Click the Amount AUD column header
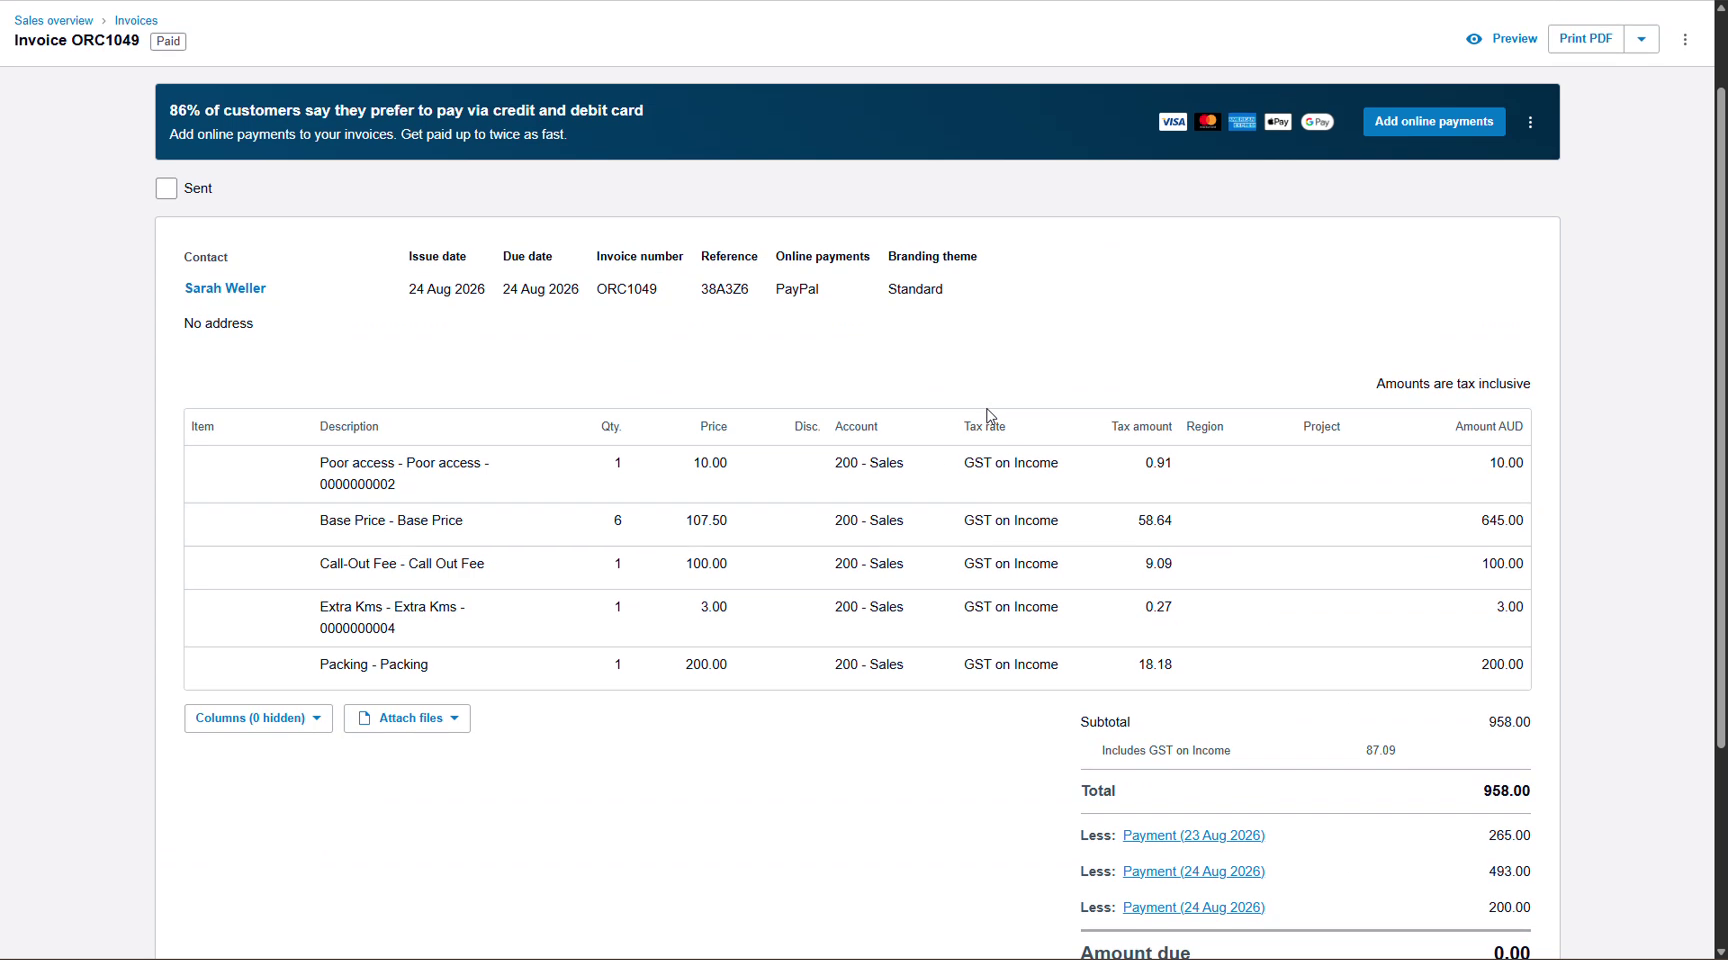Screen dimensions: 1728x960 (x=1489, y=426)
